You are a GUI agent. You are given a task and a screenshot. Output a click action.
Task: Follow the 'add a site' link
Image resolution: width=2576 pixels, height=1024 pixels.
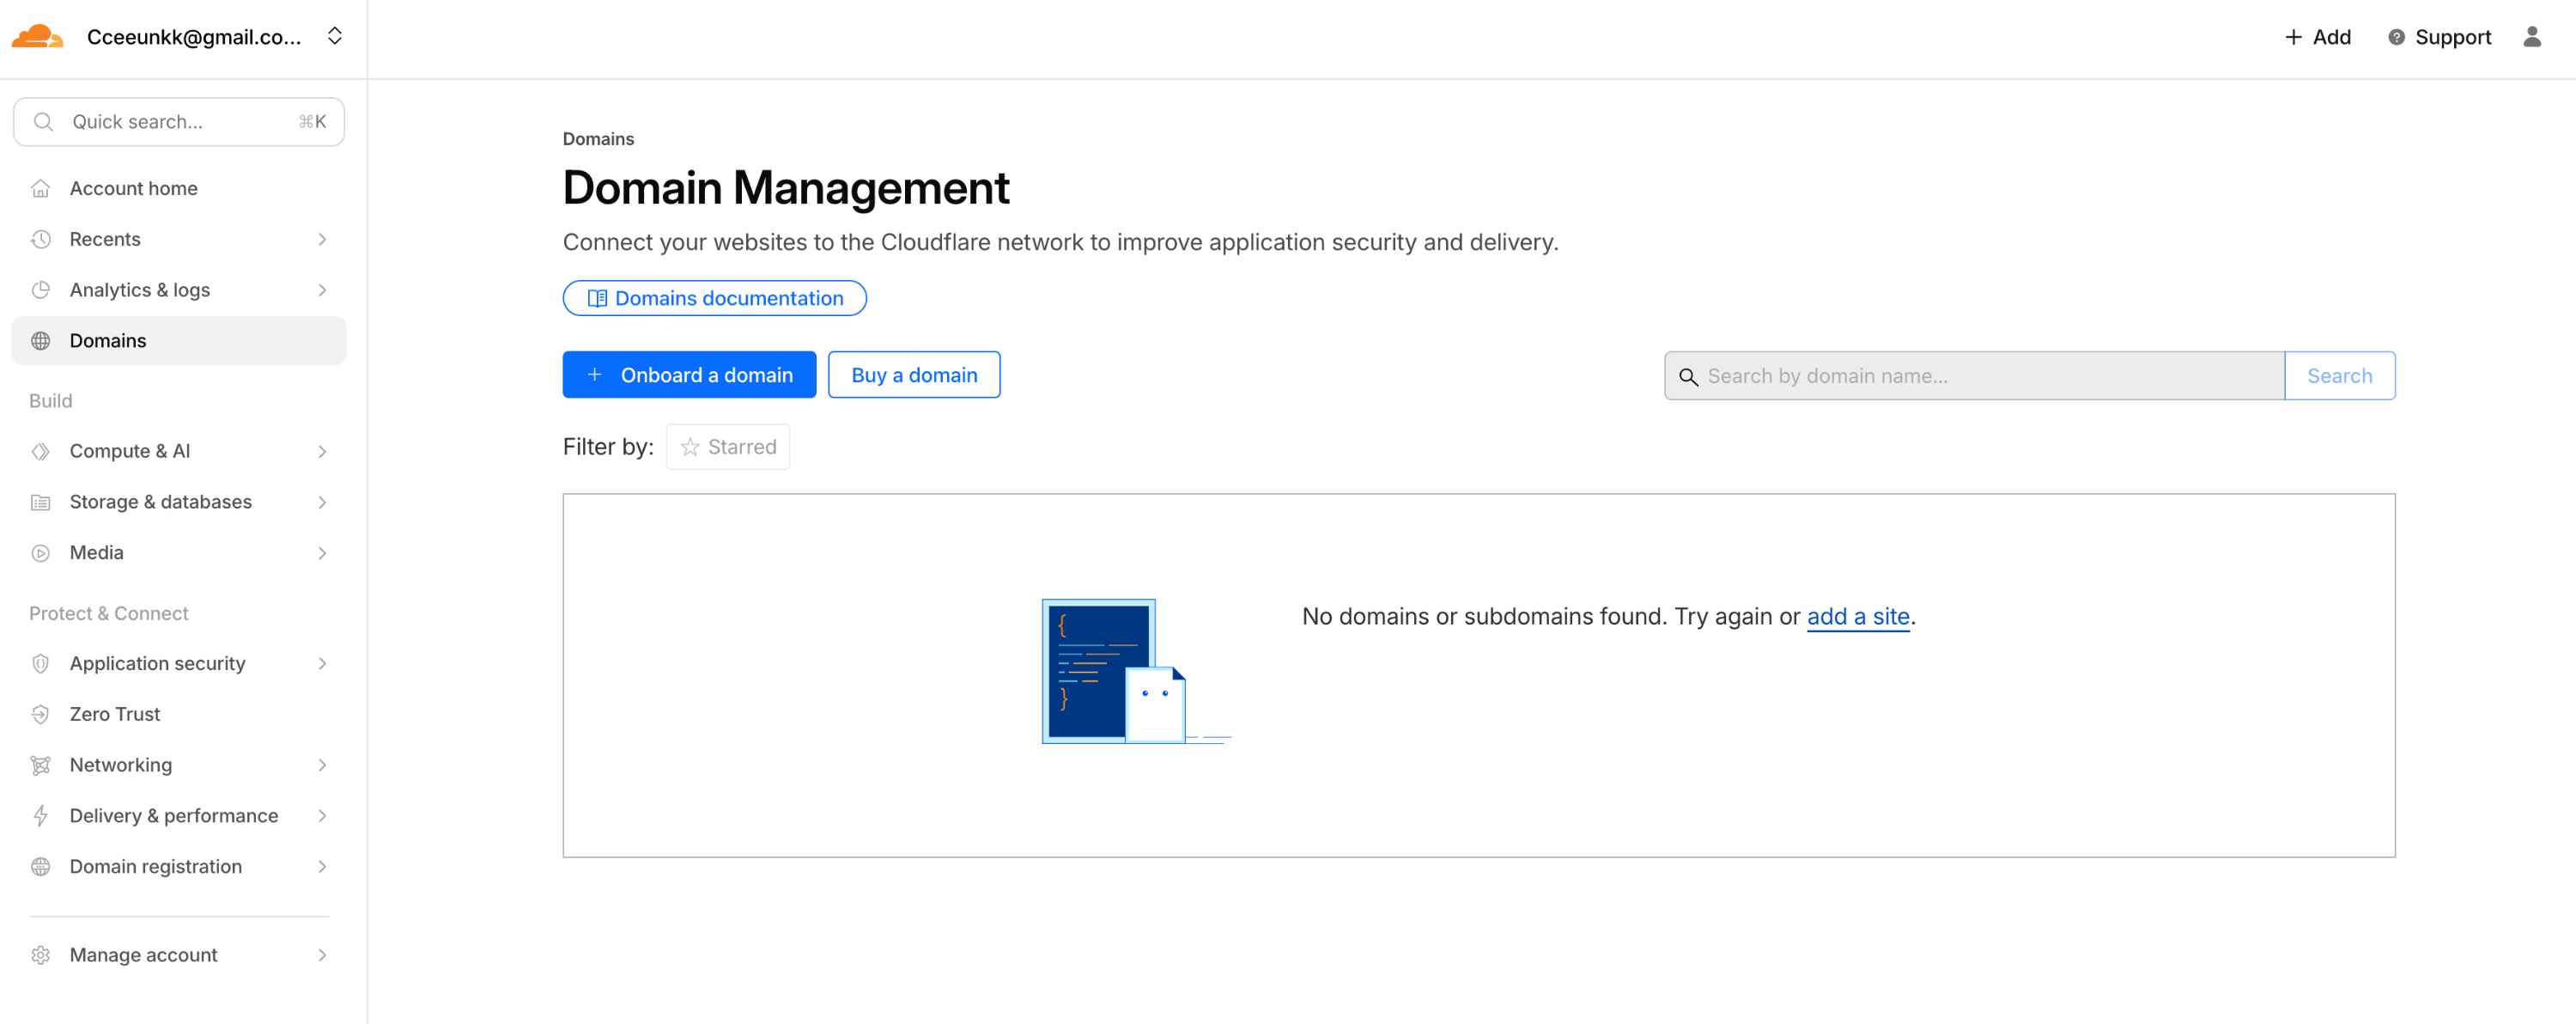pos(1857,616)
